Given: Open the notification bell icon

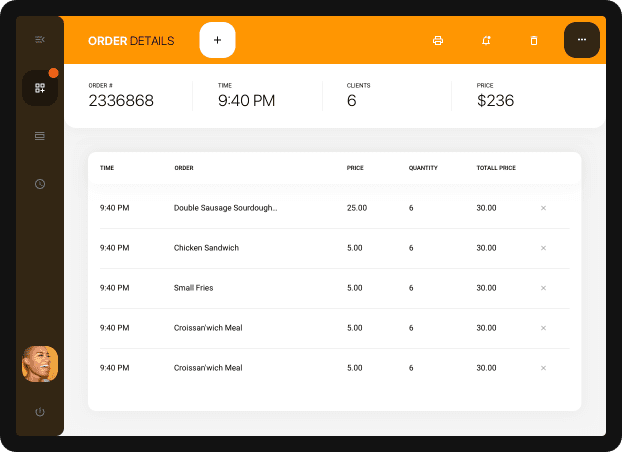Looking at the screenshot, I should tap(486, 40).
